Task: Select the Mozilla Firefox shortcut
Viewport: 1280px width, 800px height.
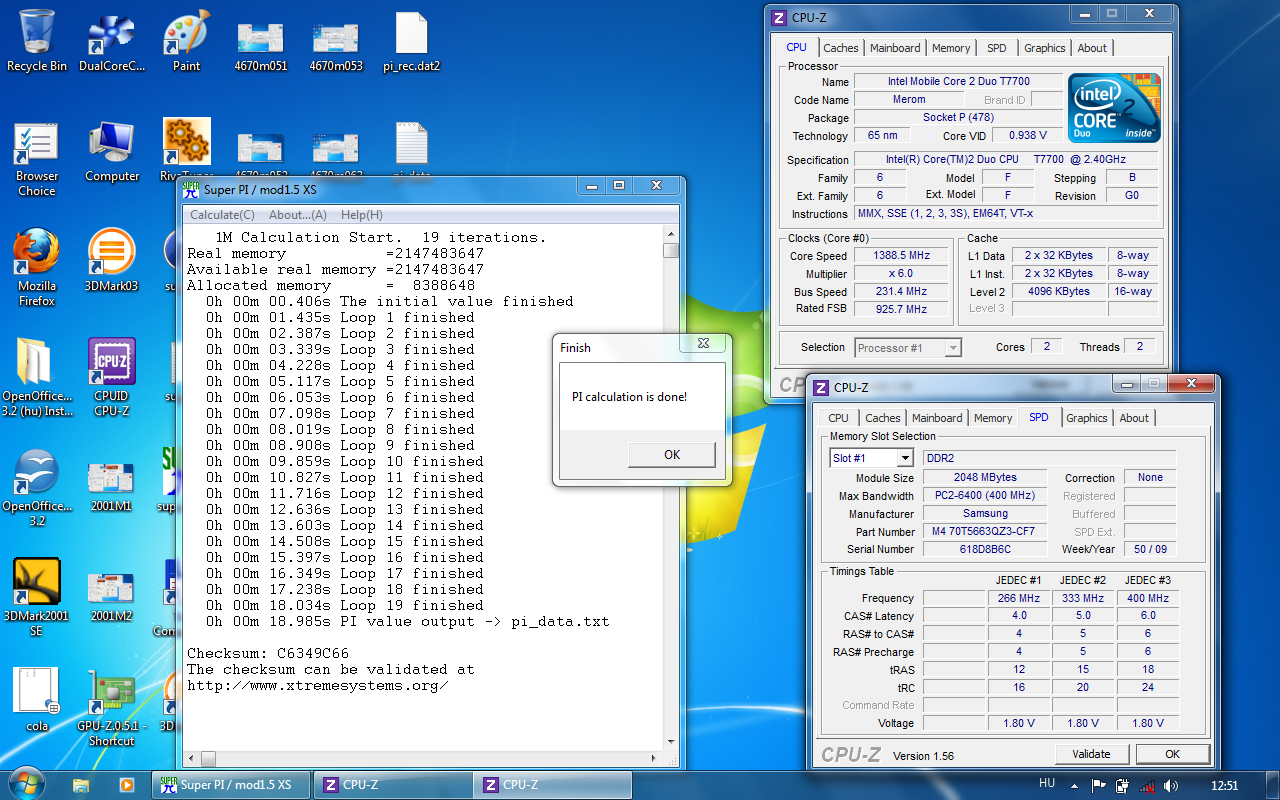Action: [37, 266]
